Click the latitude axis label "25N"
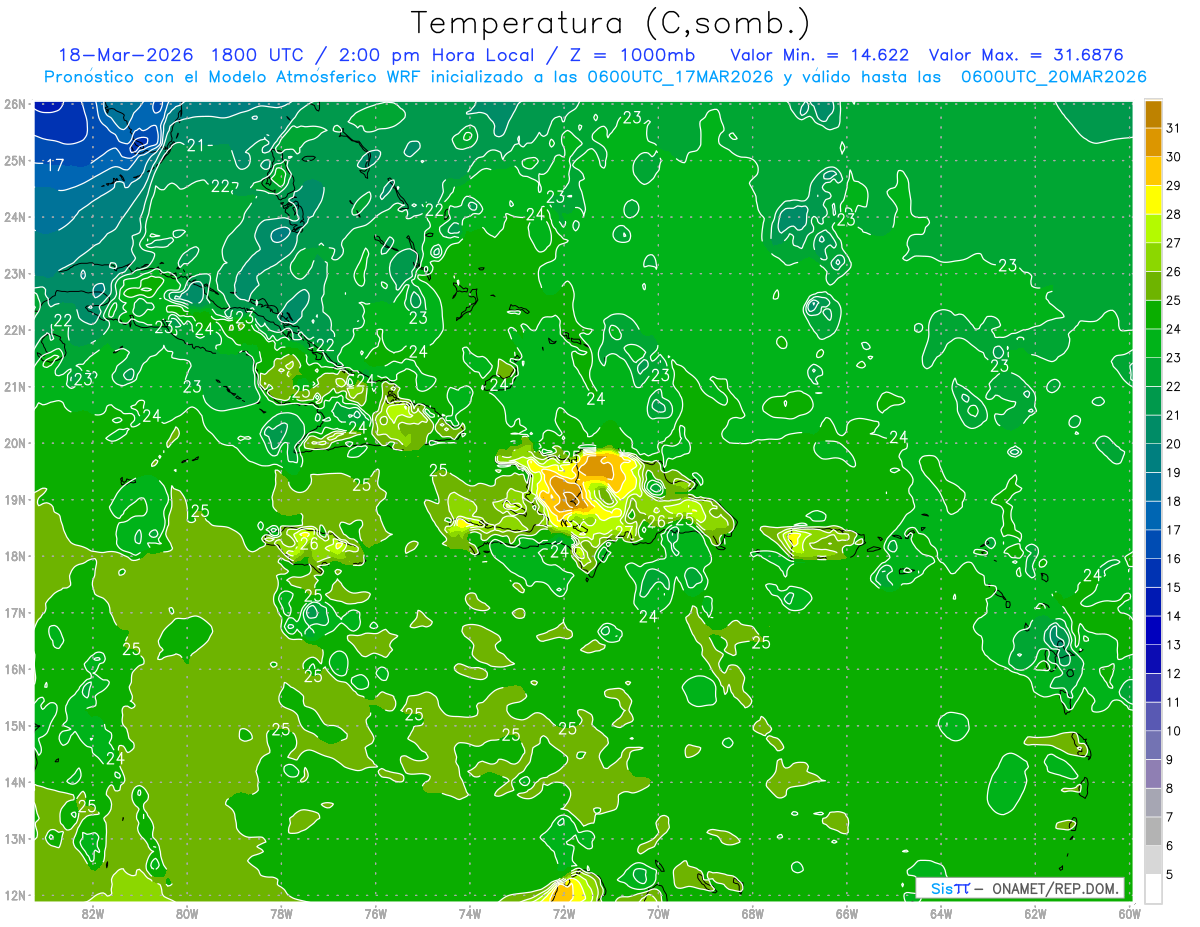1200x927 pixels. coord(15,160)
